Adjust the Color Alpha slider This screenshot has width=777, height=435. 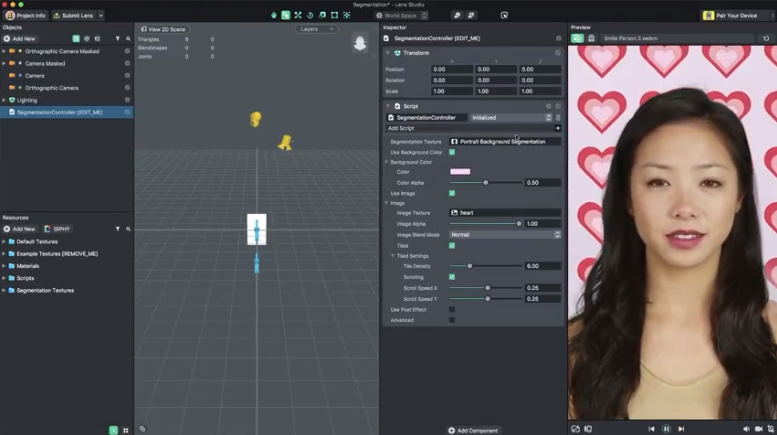pos(486,183)
